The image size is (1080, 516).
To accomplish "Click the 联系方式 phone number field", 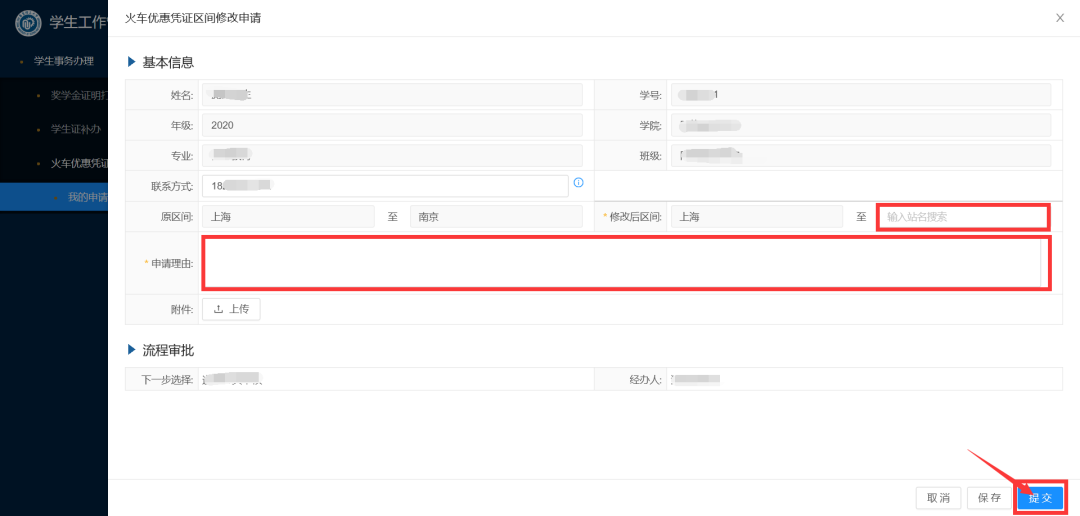I will 385,186.
